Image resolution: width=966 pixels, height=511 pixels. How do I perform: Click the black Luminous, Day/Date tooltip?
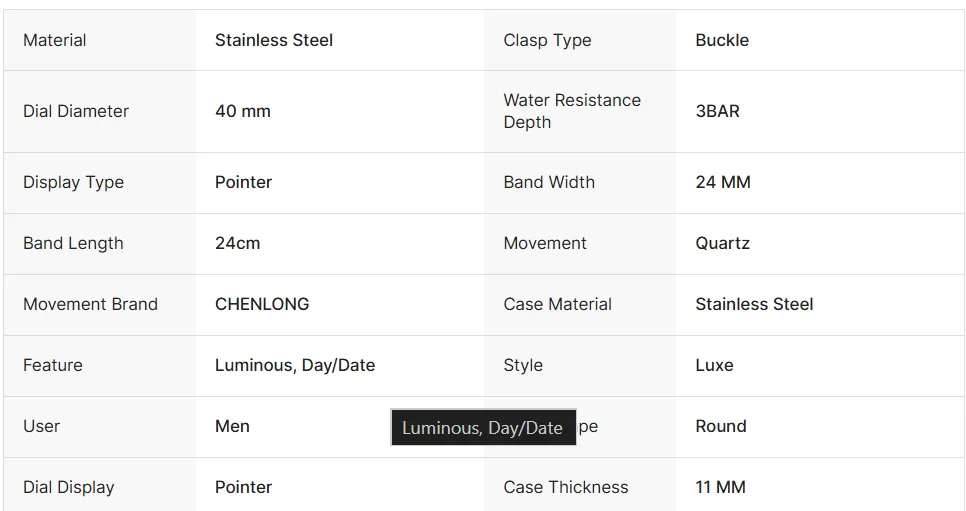[x=484, y=427]
